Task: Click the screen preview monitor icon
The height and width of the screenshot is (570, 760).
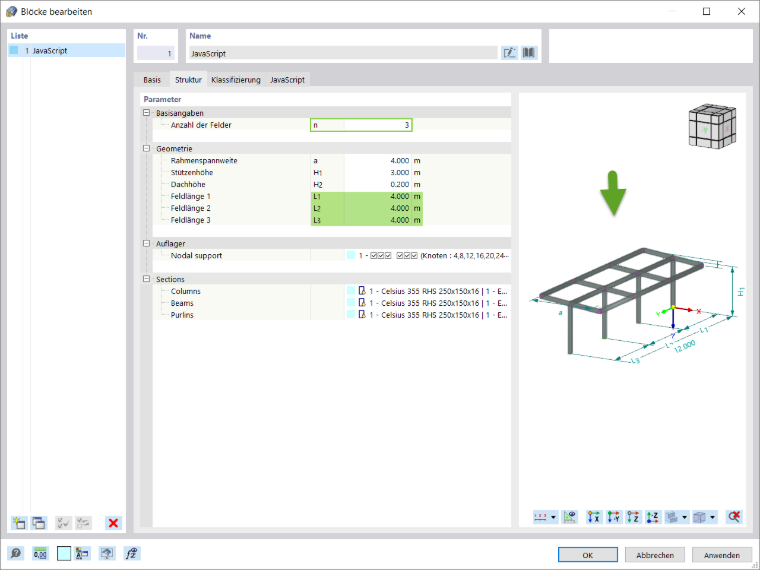Action: pos(107,553)
